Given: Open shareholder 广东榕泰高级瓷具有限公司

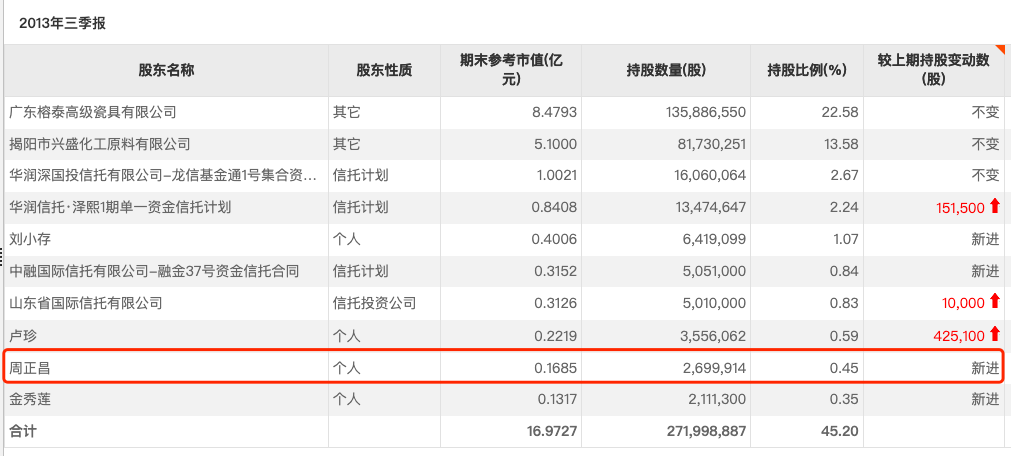Looking at the screenshot, I should tap(93, 112).
